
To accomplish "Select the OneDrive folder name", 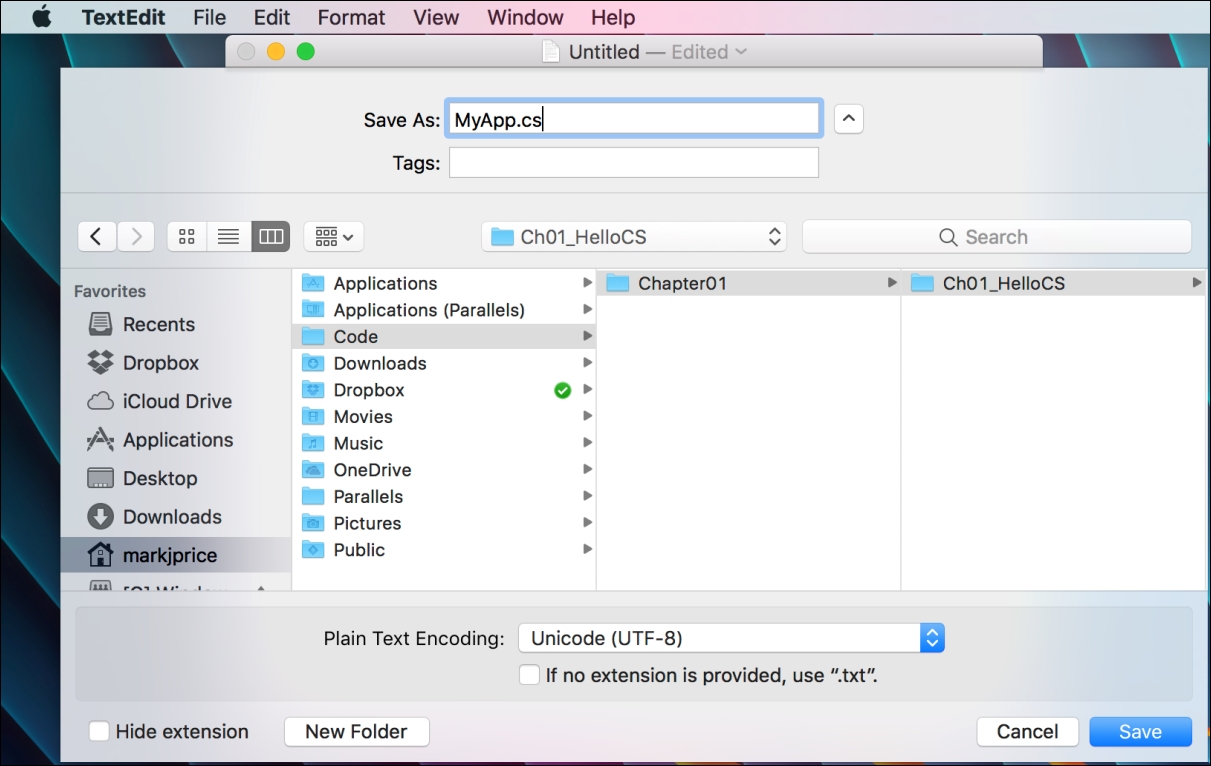I will [372, 470].
